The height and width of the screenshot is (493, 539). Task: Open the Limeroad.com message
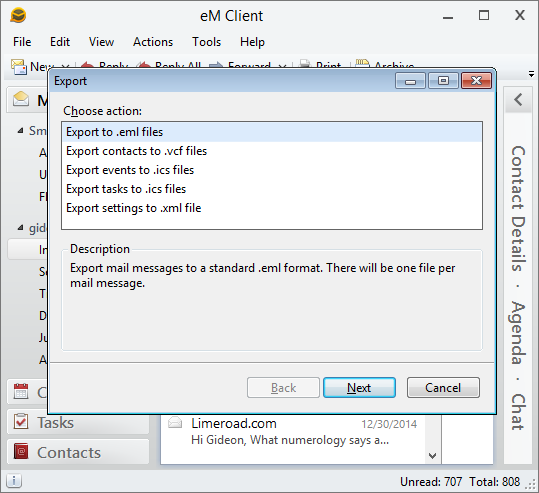[293, 432]
